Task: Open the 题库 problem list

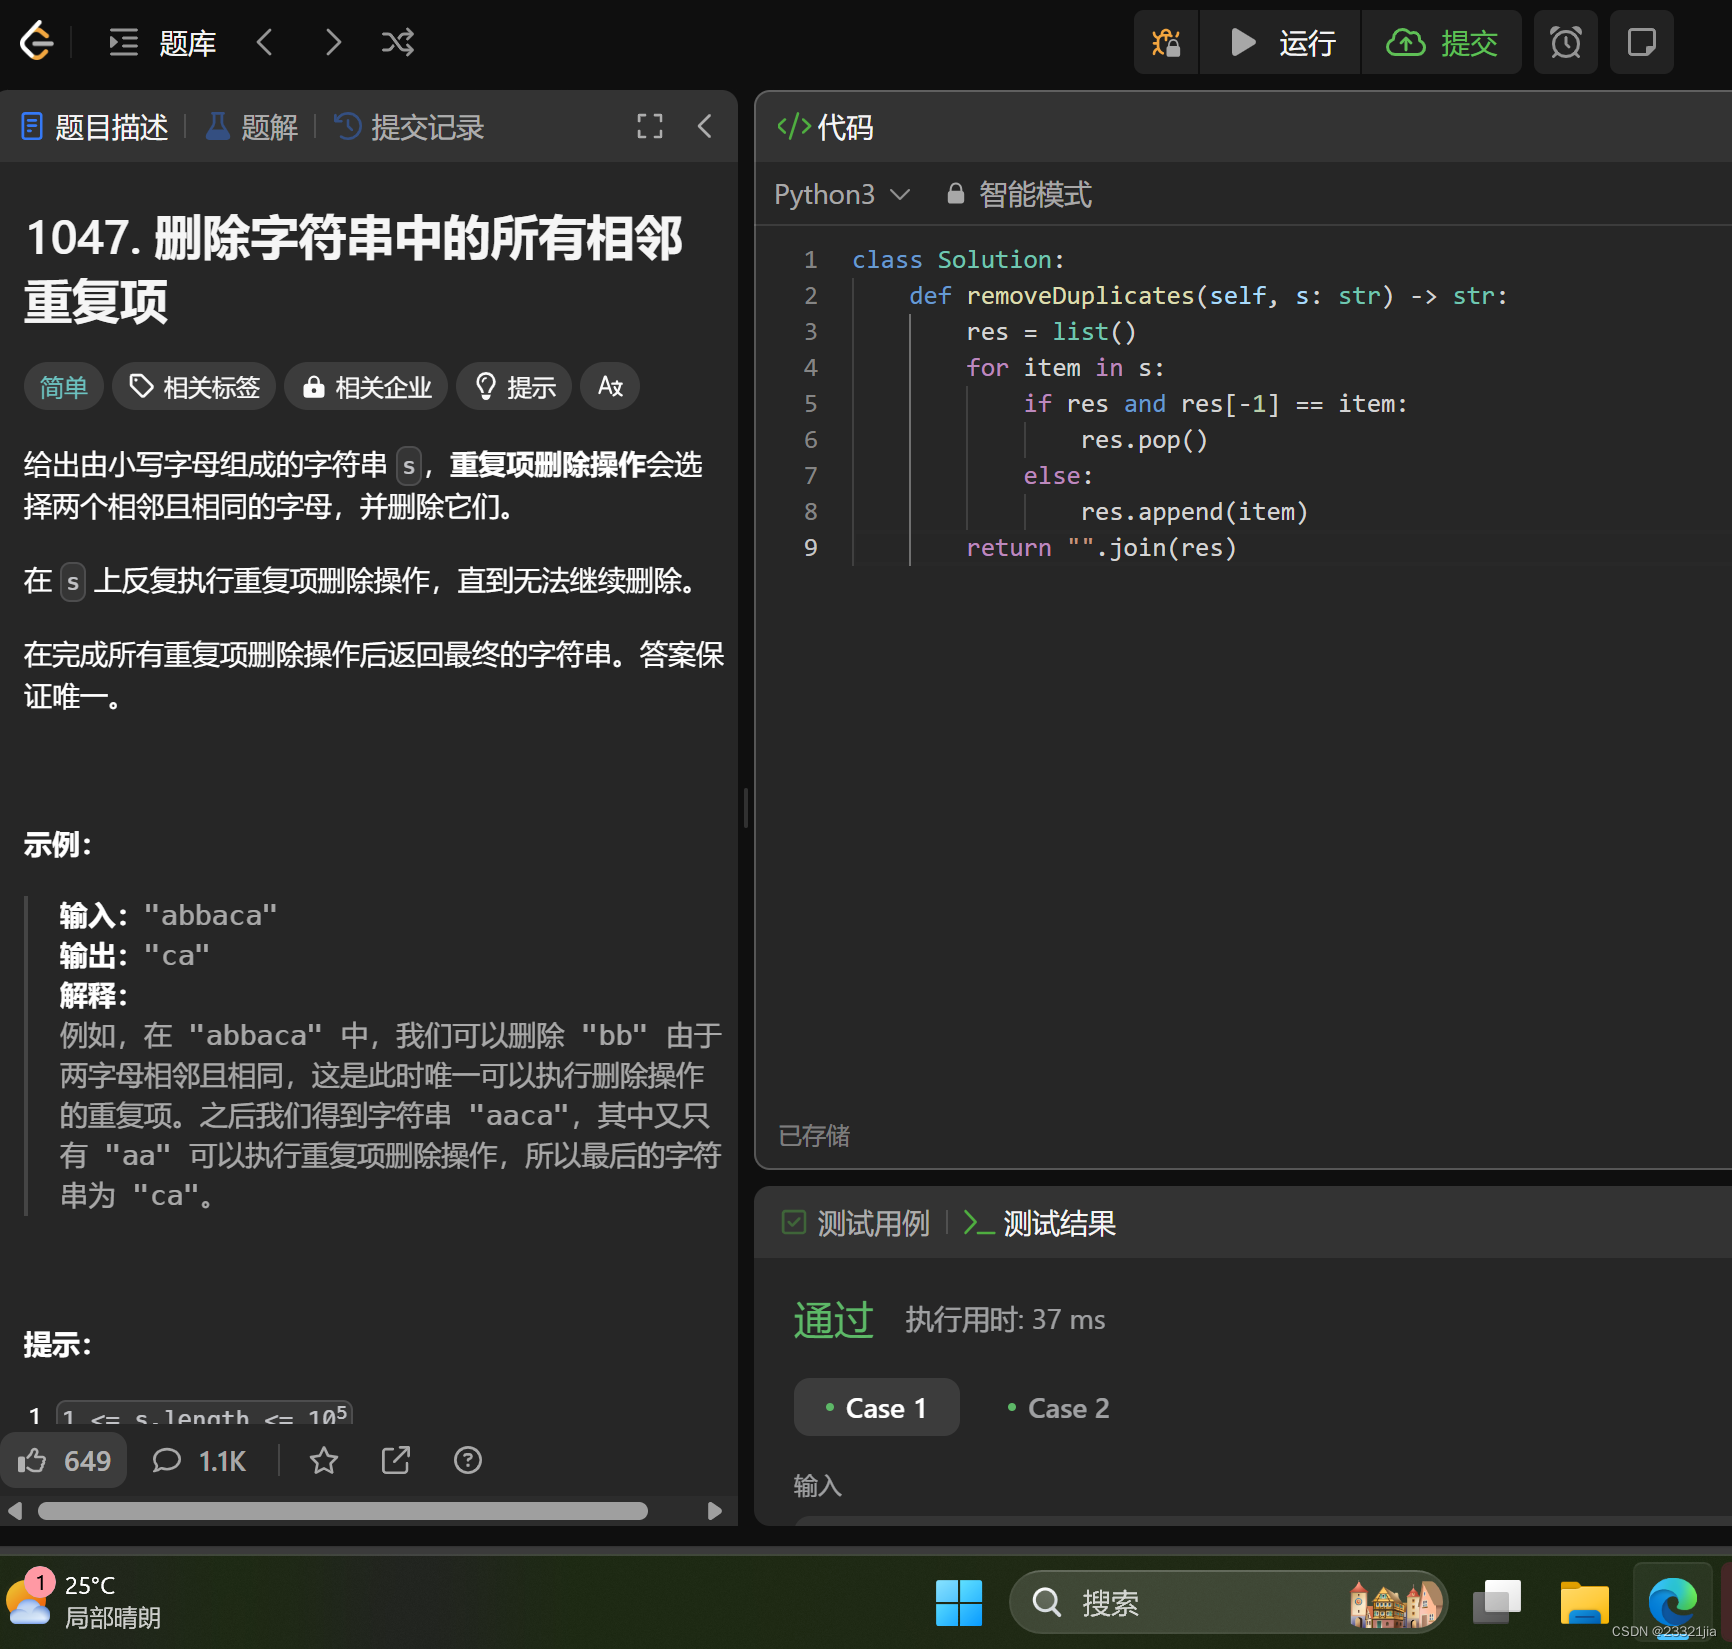Action: click(163, 43)
